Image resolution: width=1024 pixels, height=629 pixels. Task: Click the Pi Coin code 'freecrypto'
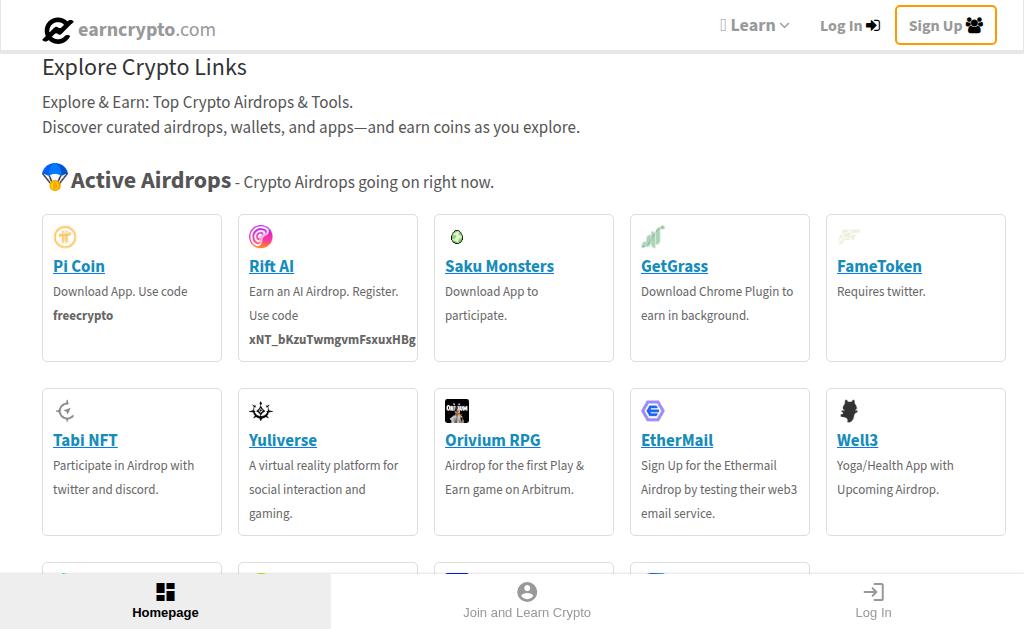(x=83, y=315)
